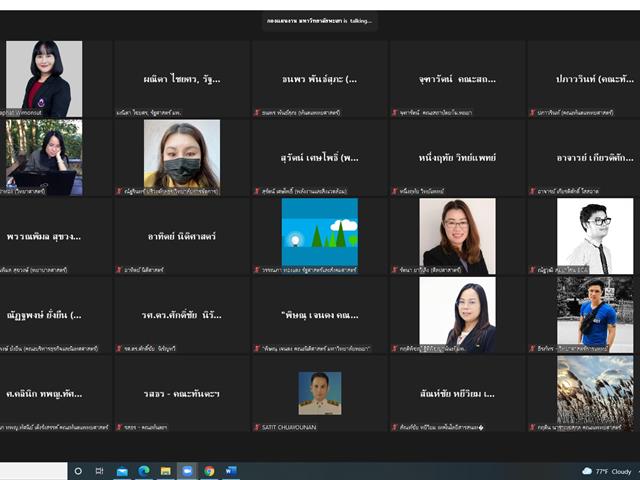The height and width of the screenshot is (480, 640).
Task: Click muted mic icon under masked woman video
Action: tap(119, 191)
